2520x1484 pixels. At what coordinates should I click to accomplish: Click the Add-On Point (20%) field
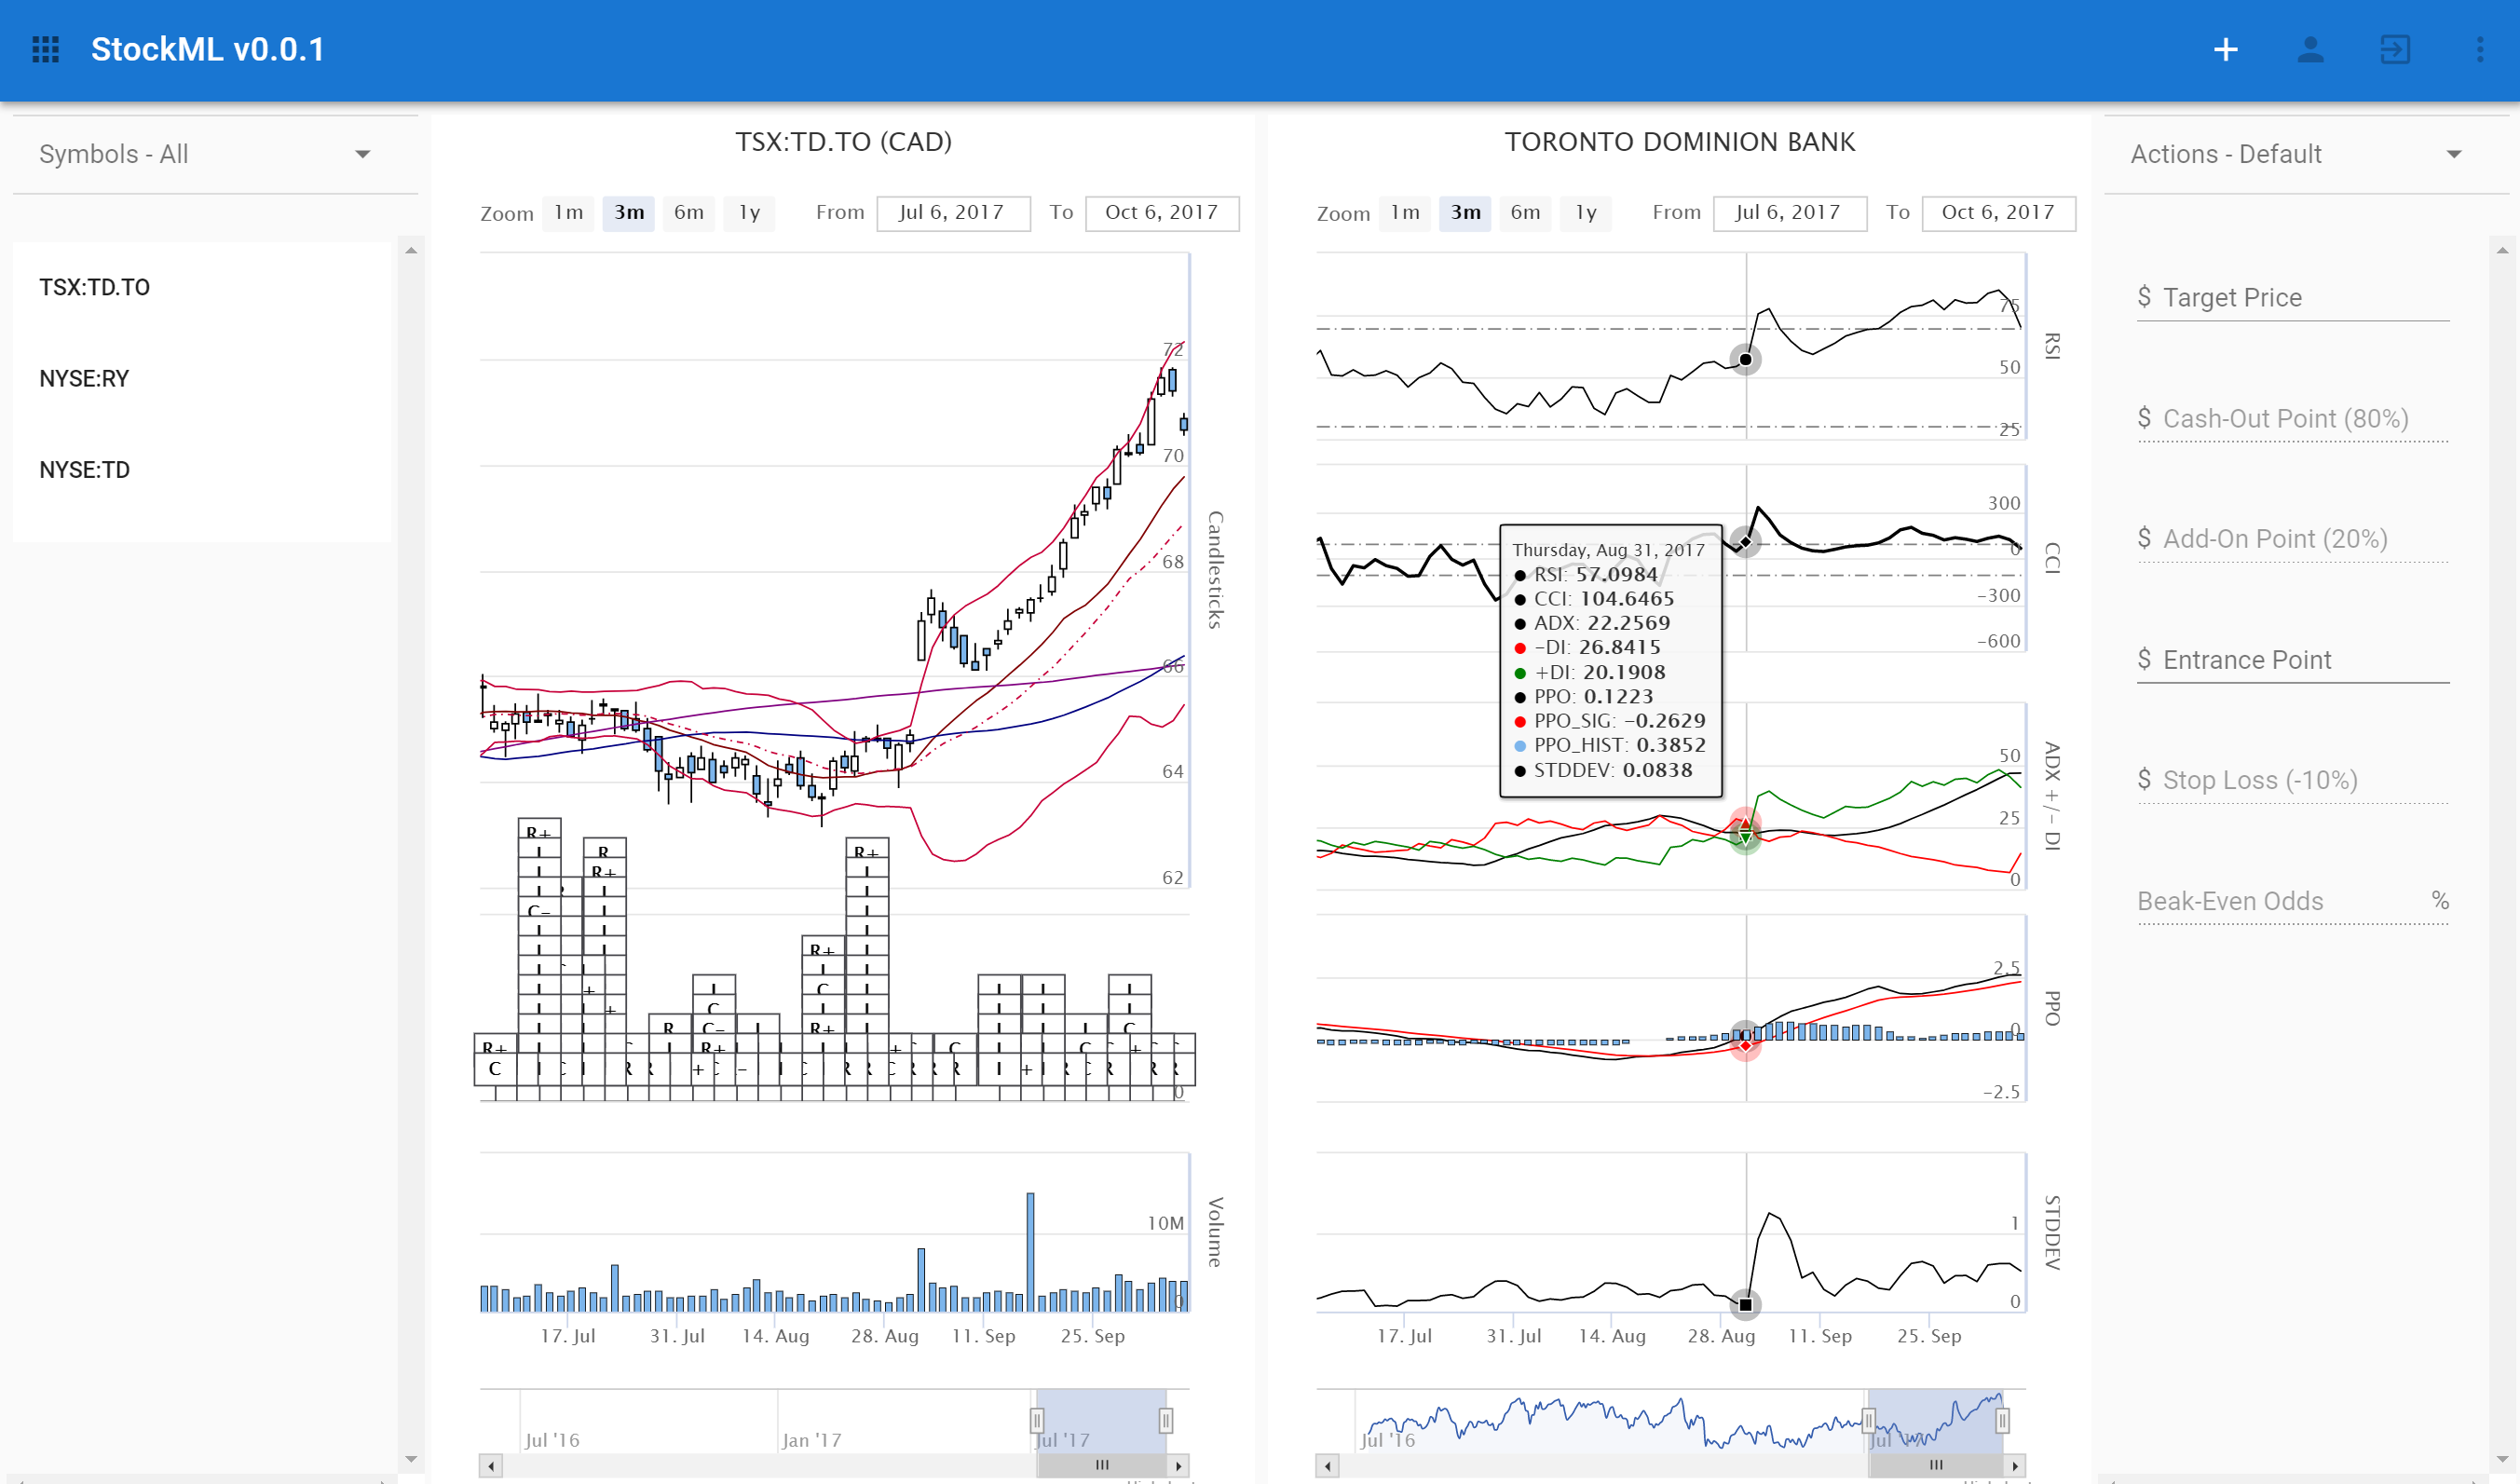coord(2293,539)
